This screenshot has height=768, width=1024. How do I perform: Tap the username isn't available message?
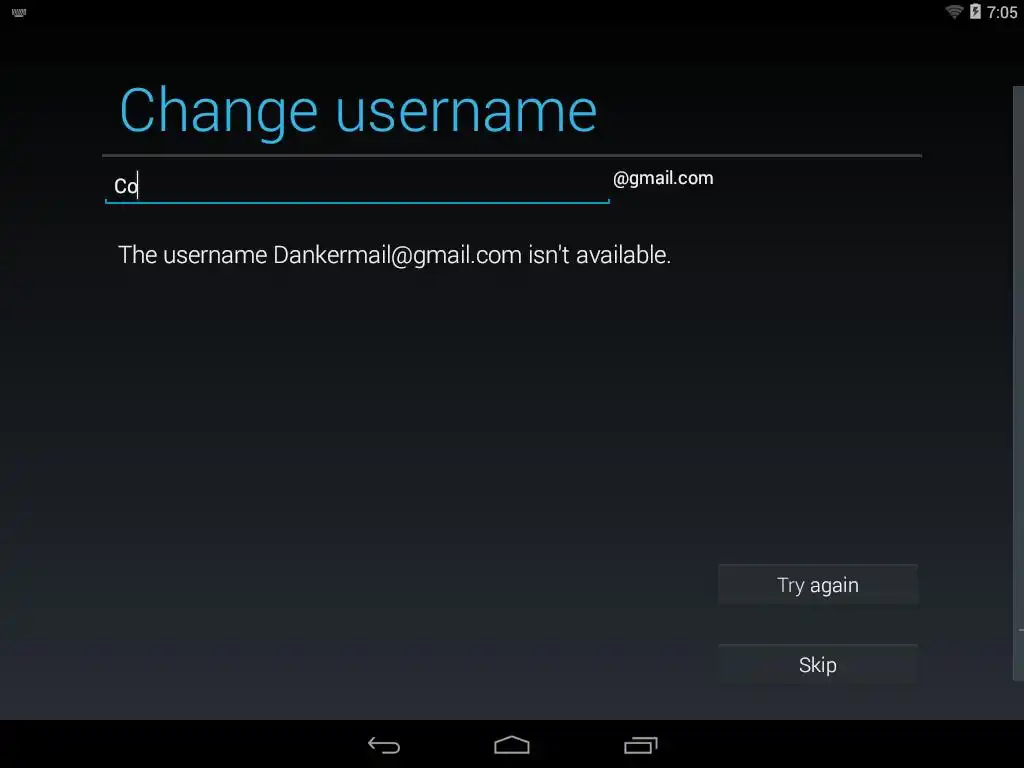tap(394, 255)
